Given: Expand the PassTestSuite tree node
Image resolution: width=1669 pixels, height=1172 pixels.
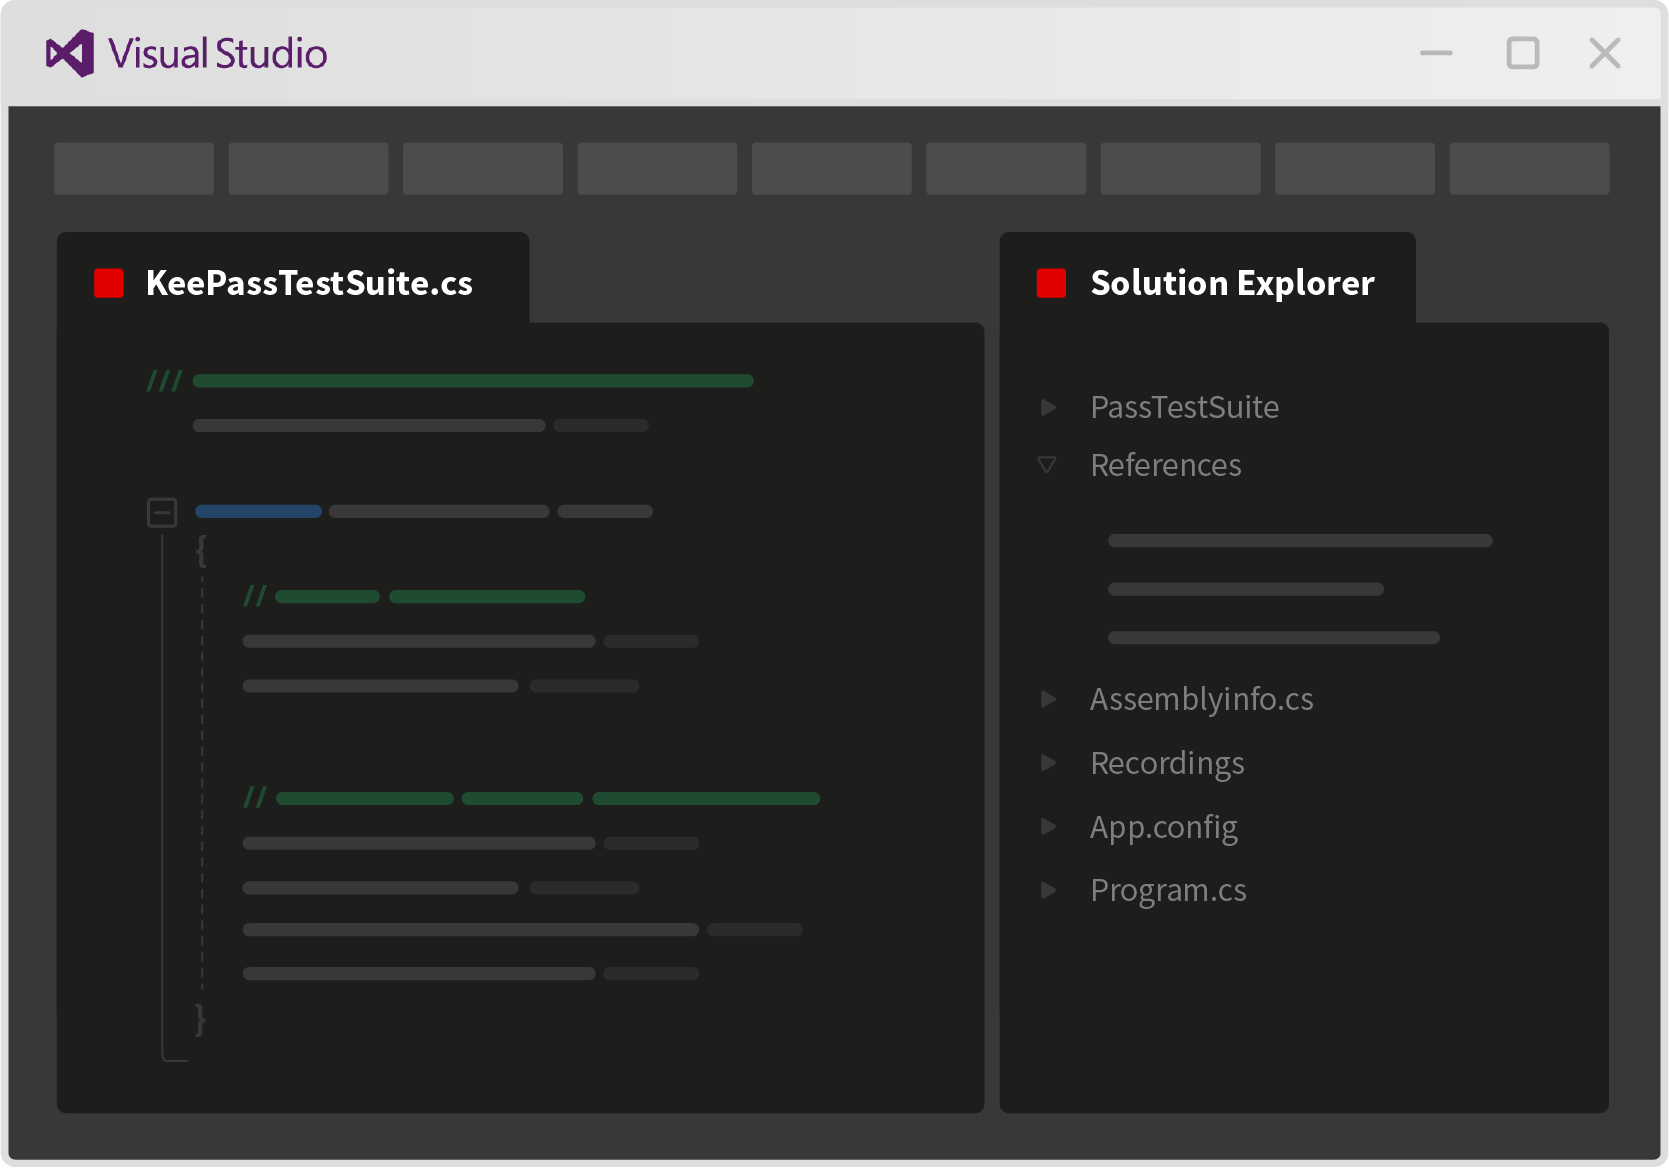Looking at the screenshot, I should [x=1048, y=406].
